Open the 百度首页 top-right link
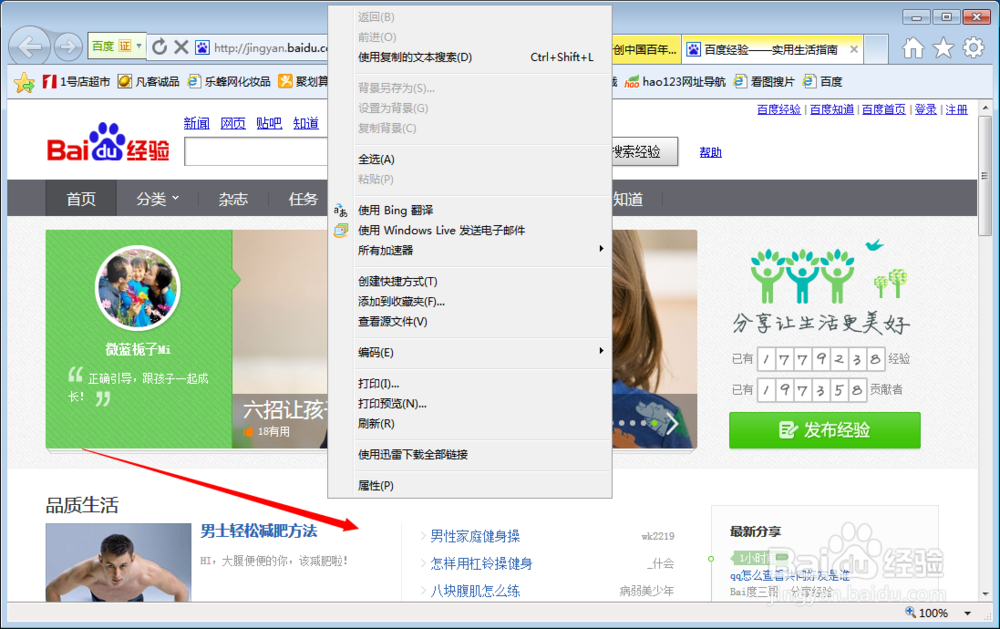Viewport: 1000px width, 629px height. pos(884,110)
